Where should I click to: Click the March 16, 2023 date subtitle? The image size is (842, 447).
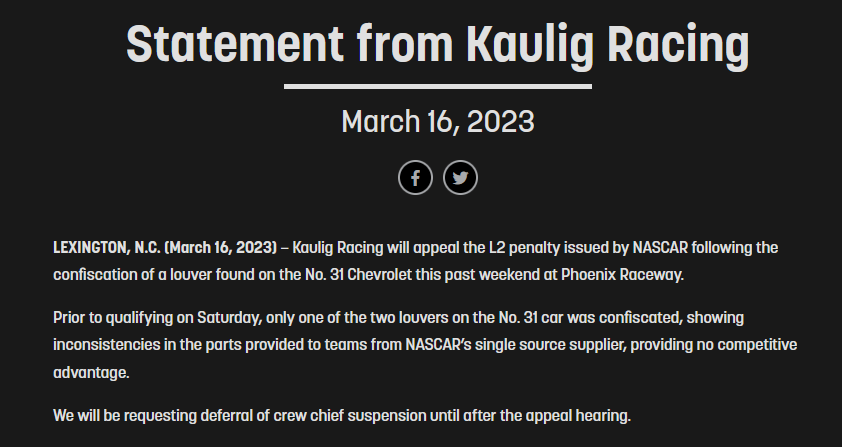pyautogui.click(x=437, y=122)
